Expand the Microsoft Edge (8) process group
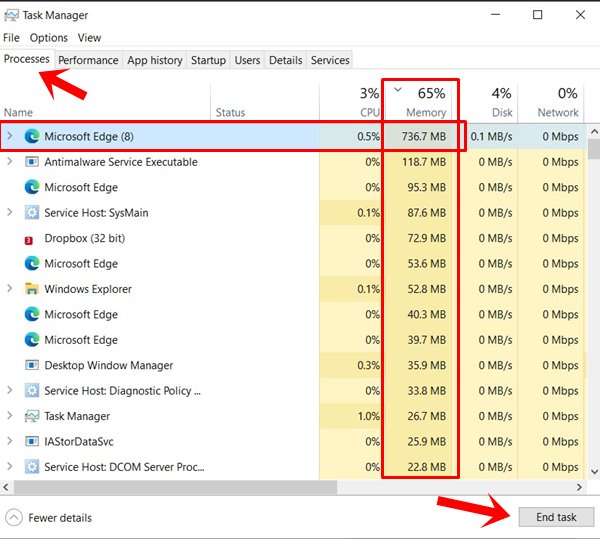Screen dimensions: 600x539 click(x=10, y=136)
